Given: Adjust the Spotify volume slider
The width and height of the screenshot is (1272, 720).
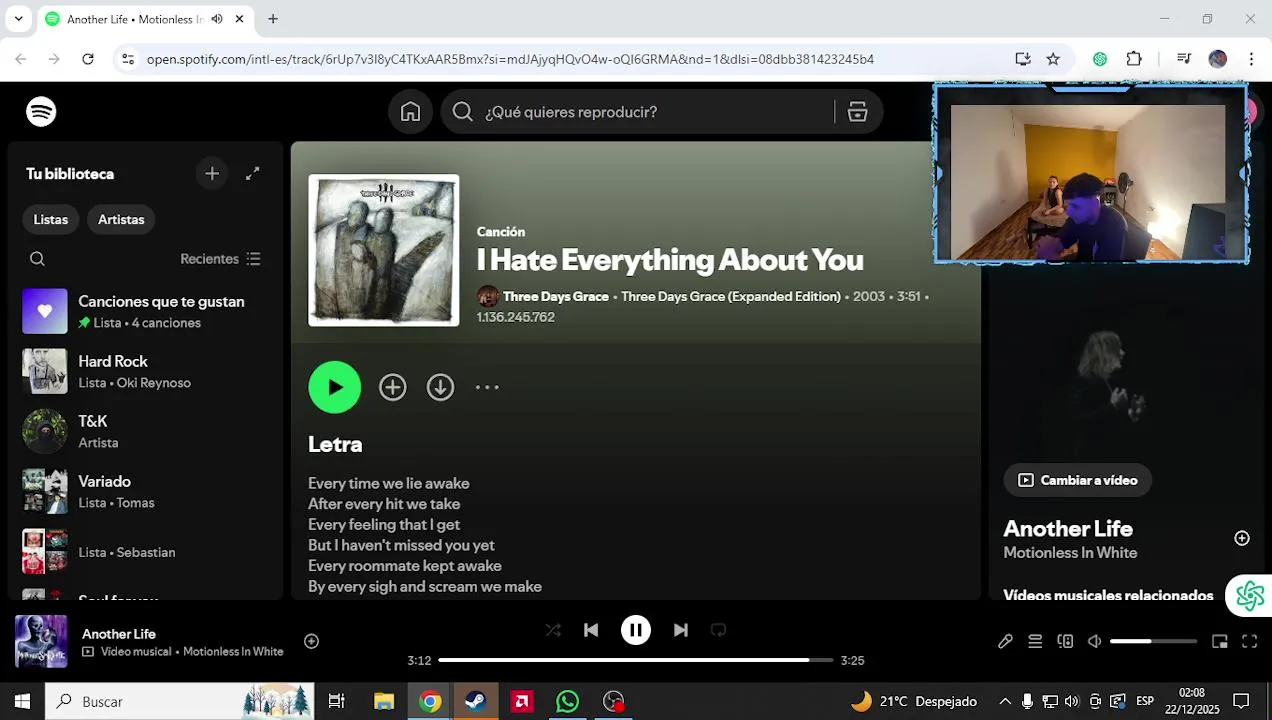Looking at the screenshot, I should coord(1153,641).
